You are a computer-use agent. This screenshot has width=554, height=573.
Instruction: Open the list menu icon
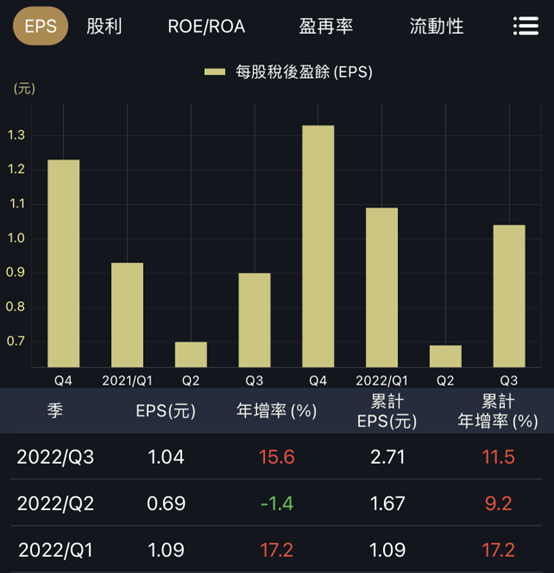point(525,26)
